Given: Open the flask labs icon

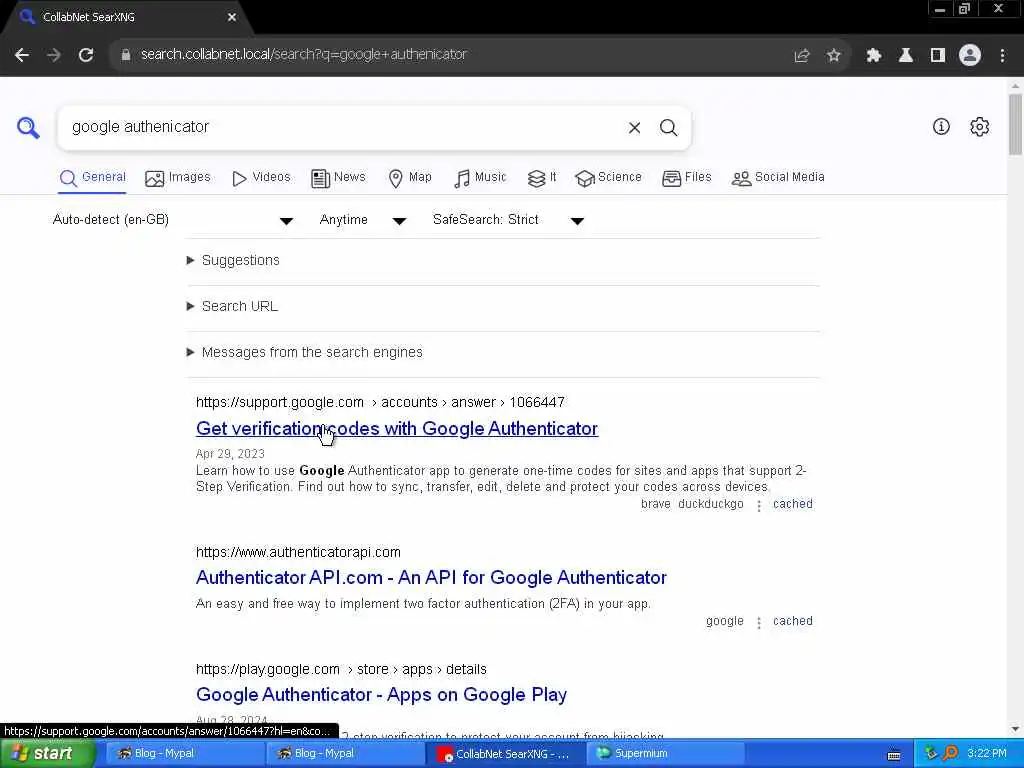Looking at the screenshot, I should click(x=905, y=56).
